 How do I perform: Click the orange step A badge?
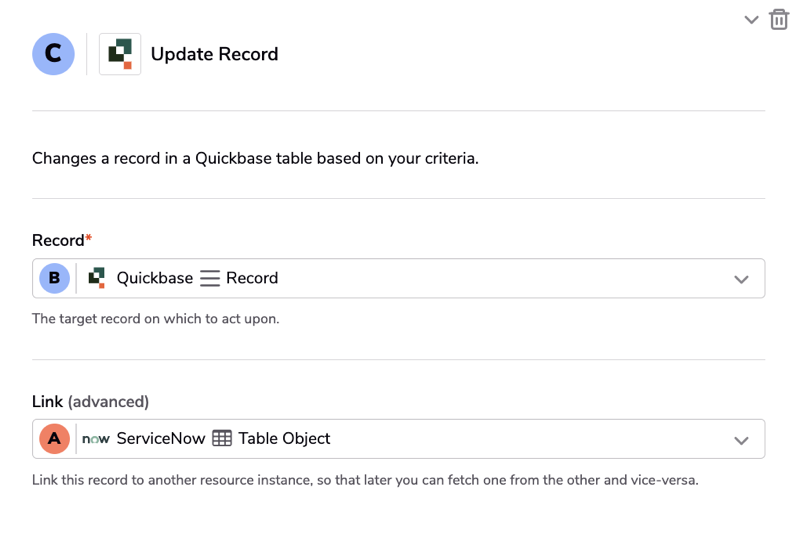[x=55, y=439]
